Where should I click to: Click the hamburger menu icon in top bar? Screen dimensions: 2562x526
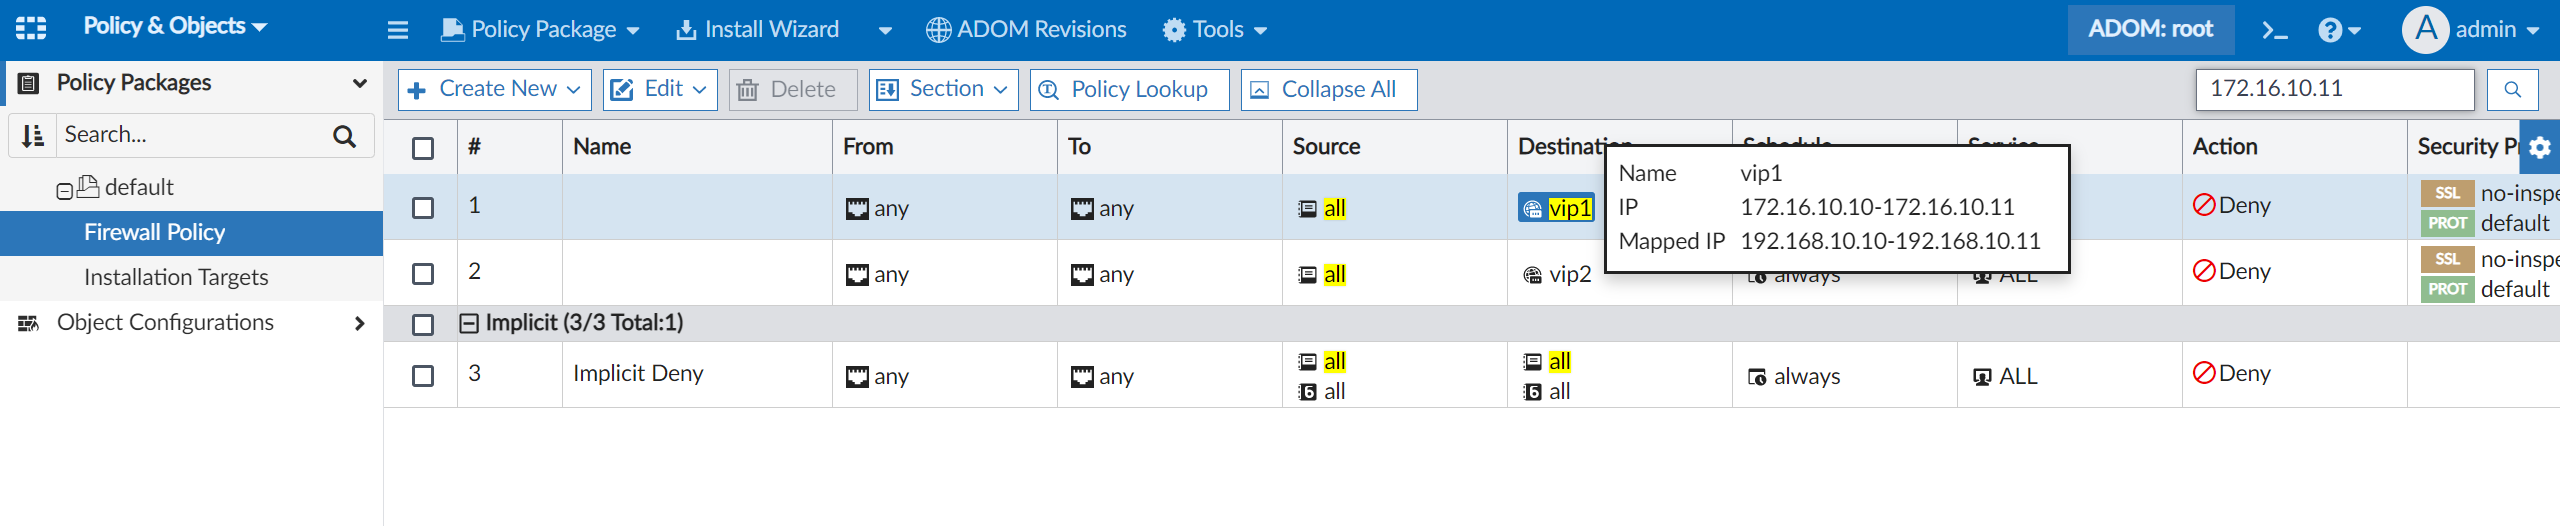click(398, 30)
